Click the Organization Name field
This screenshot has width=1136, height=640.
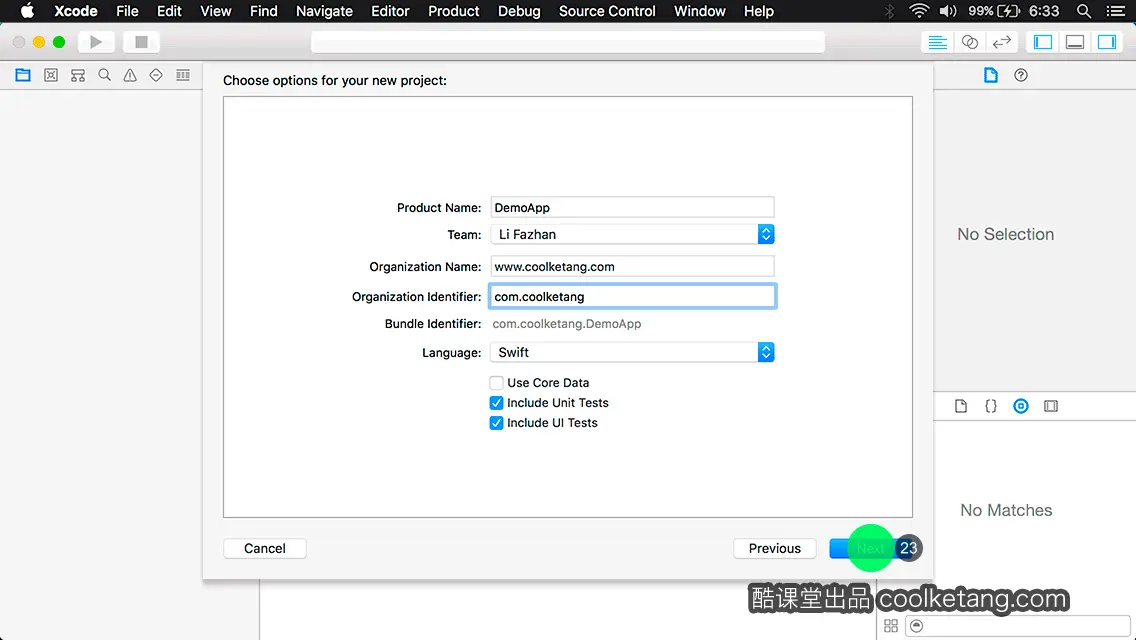632,267
